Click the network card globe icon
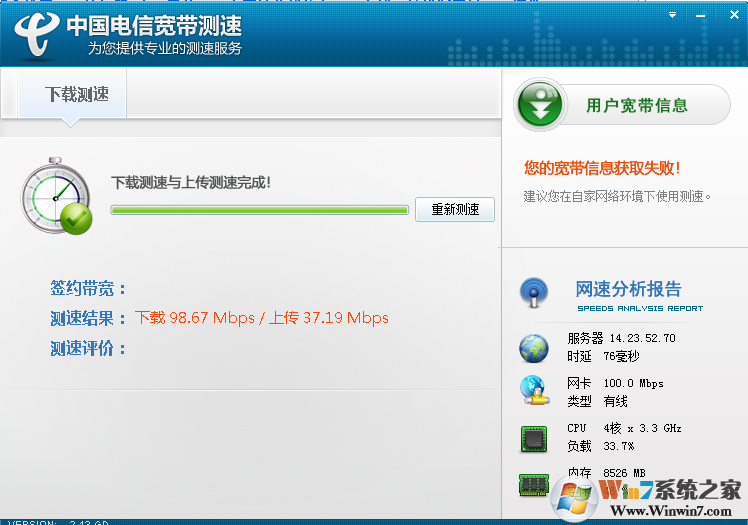The image size is (748, 525). (x=534, y=391)
